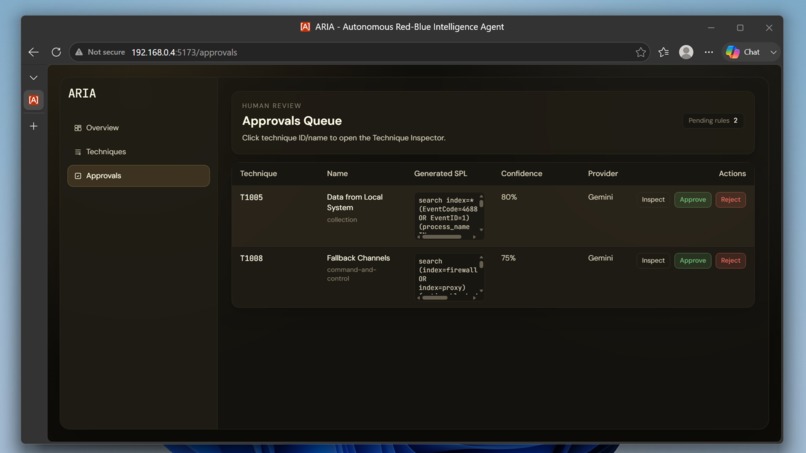Click the 80% confidence value
This screenshot has height=453, width=806.
tap(509, 197)
